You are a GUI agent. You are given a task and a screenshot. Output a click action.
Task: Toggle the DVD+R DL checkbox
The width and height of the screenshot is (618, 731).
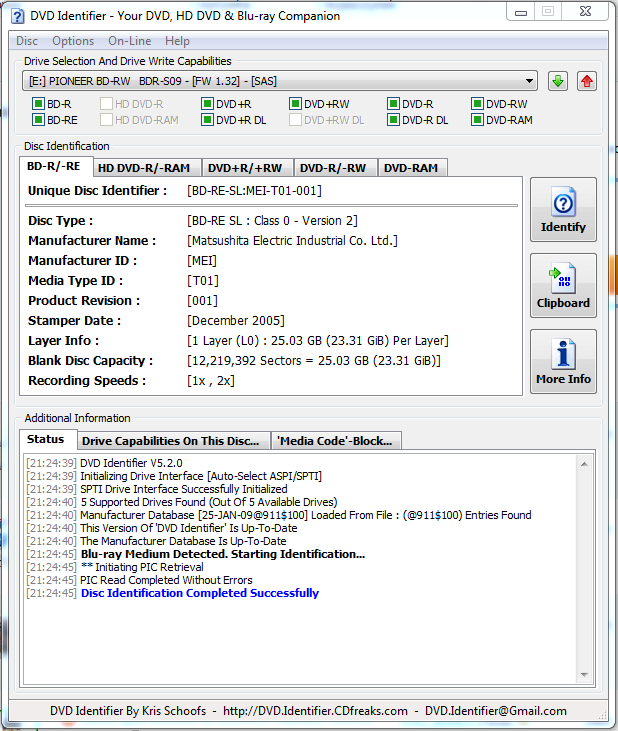point(207,120)
